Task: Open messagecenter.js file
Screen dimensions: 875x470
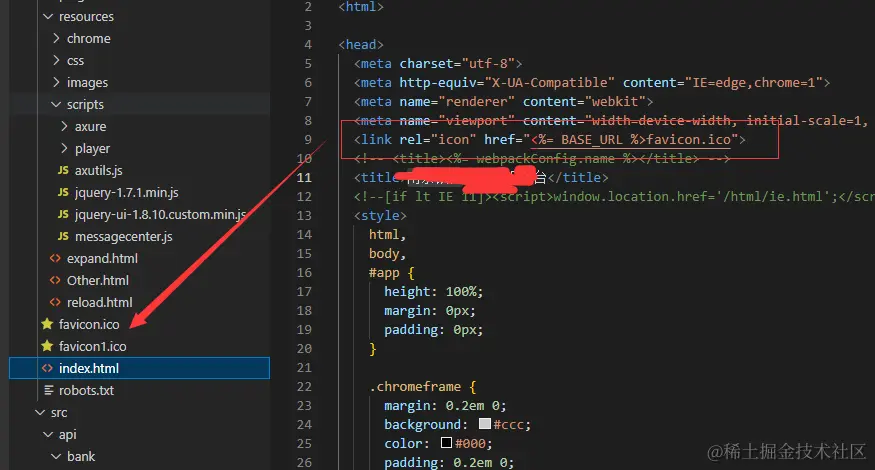Action: pyautogui.click(x=124, y=237)
